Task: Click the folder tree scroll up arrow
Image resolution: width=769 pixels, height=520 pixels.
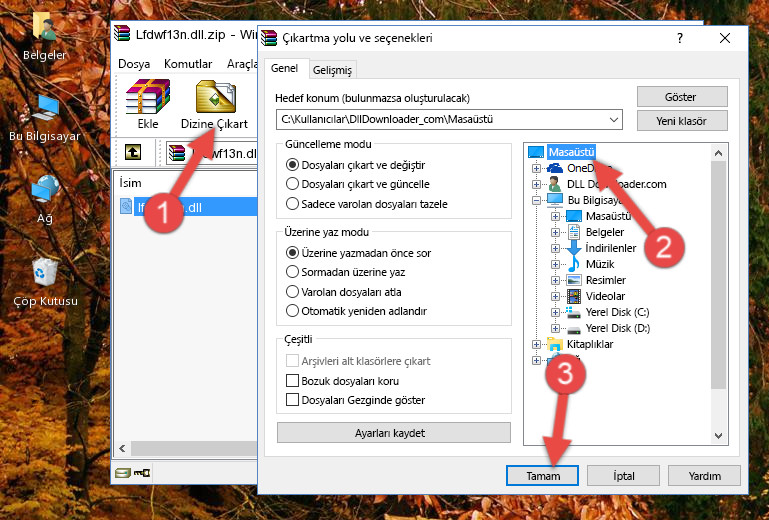Action: [718, 153]
